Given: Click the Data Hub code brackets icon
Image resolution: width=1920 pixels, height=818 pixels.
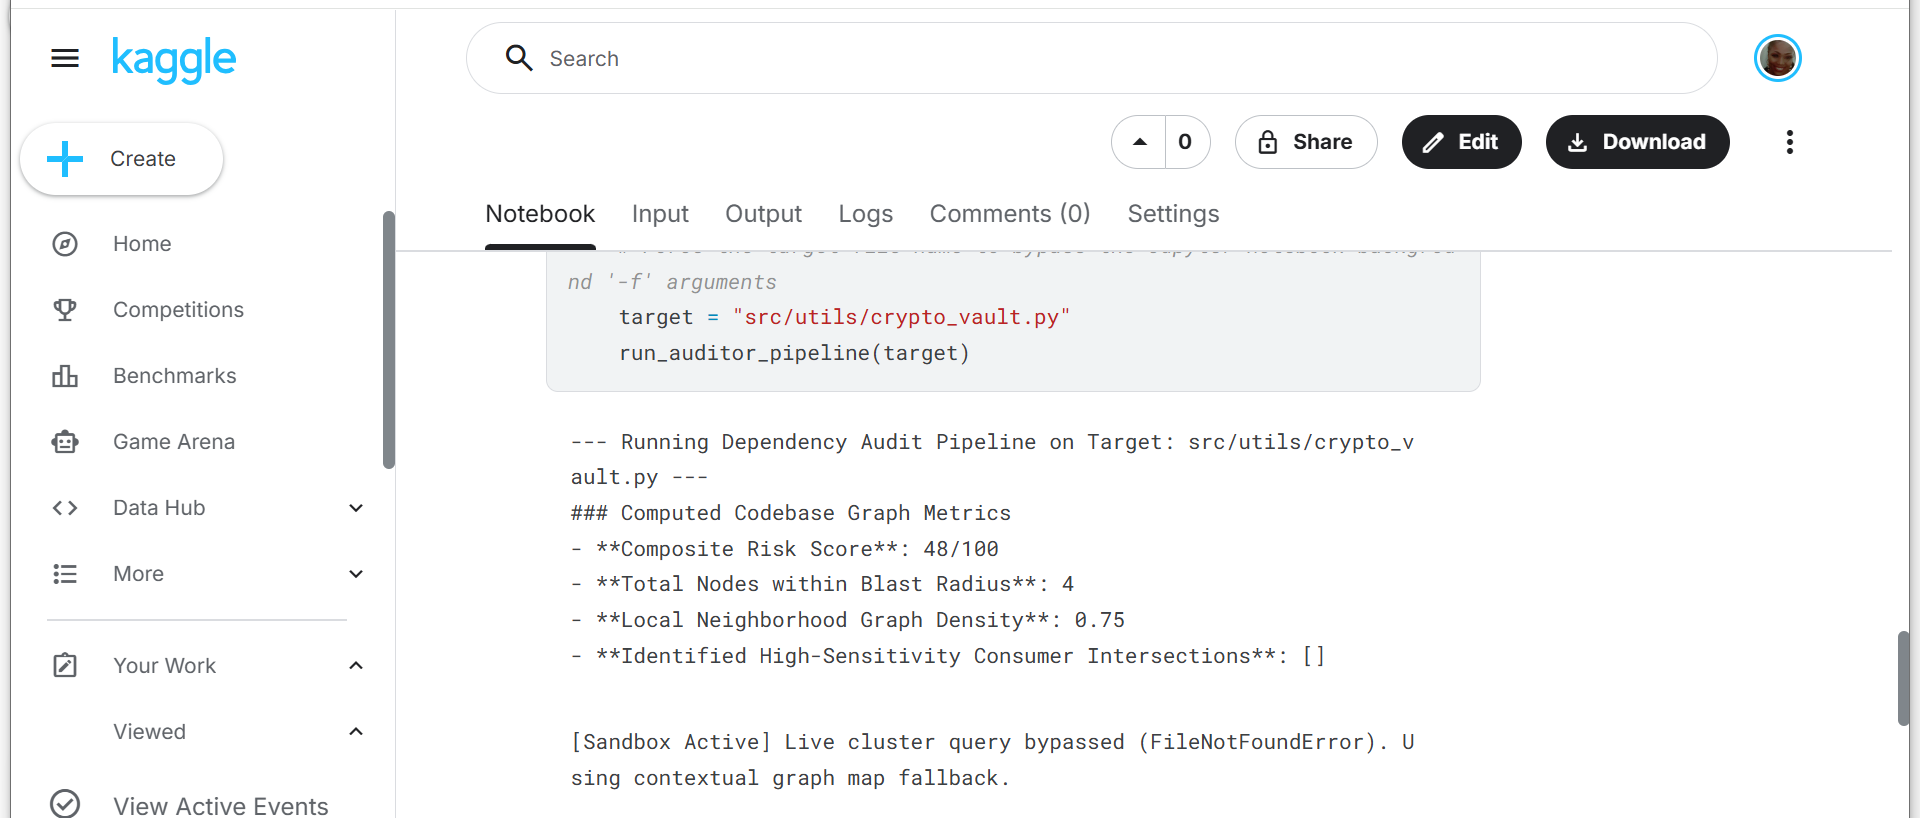Looking at the screenshot, I should click(x=65, y=508).
